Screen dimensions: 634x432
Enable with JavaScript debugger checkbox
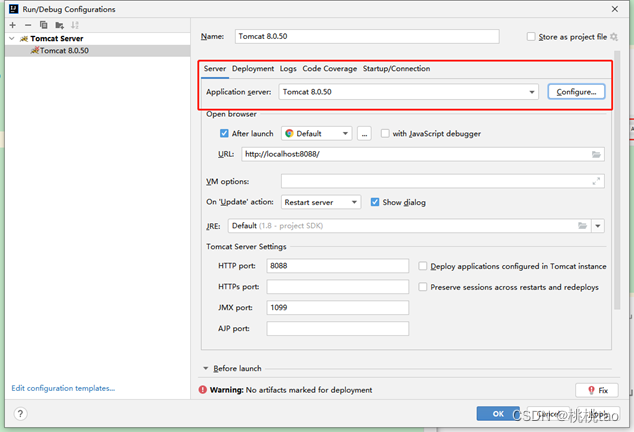(x=385, y=133)
